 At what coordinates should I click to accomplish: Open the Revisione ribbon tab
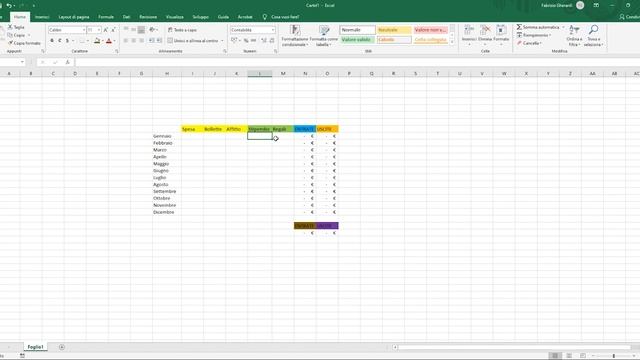tap(148, 17)
